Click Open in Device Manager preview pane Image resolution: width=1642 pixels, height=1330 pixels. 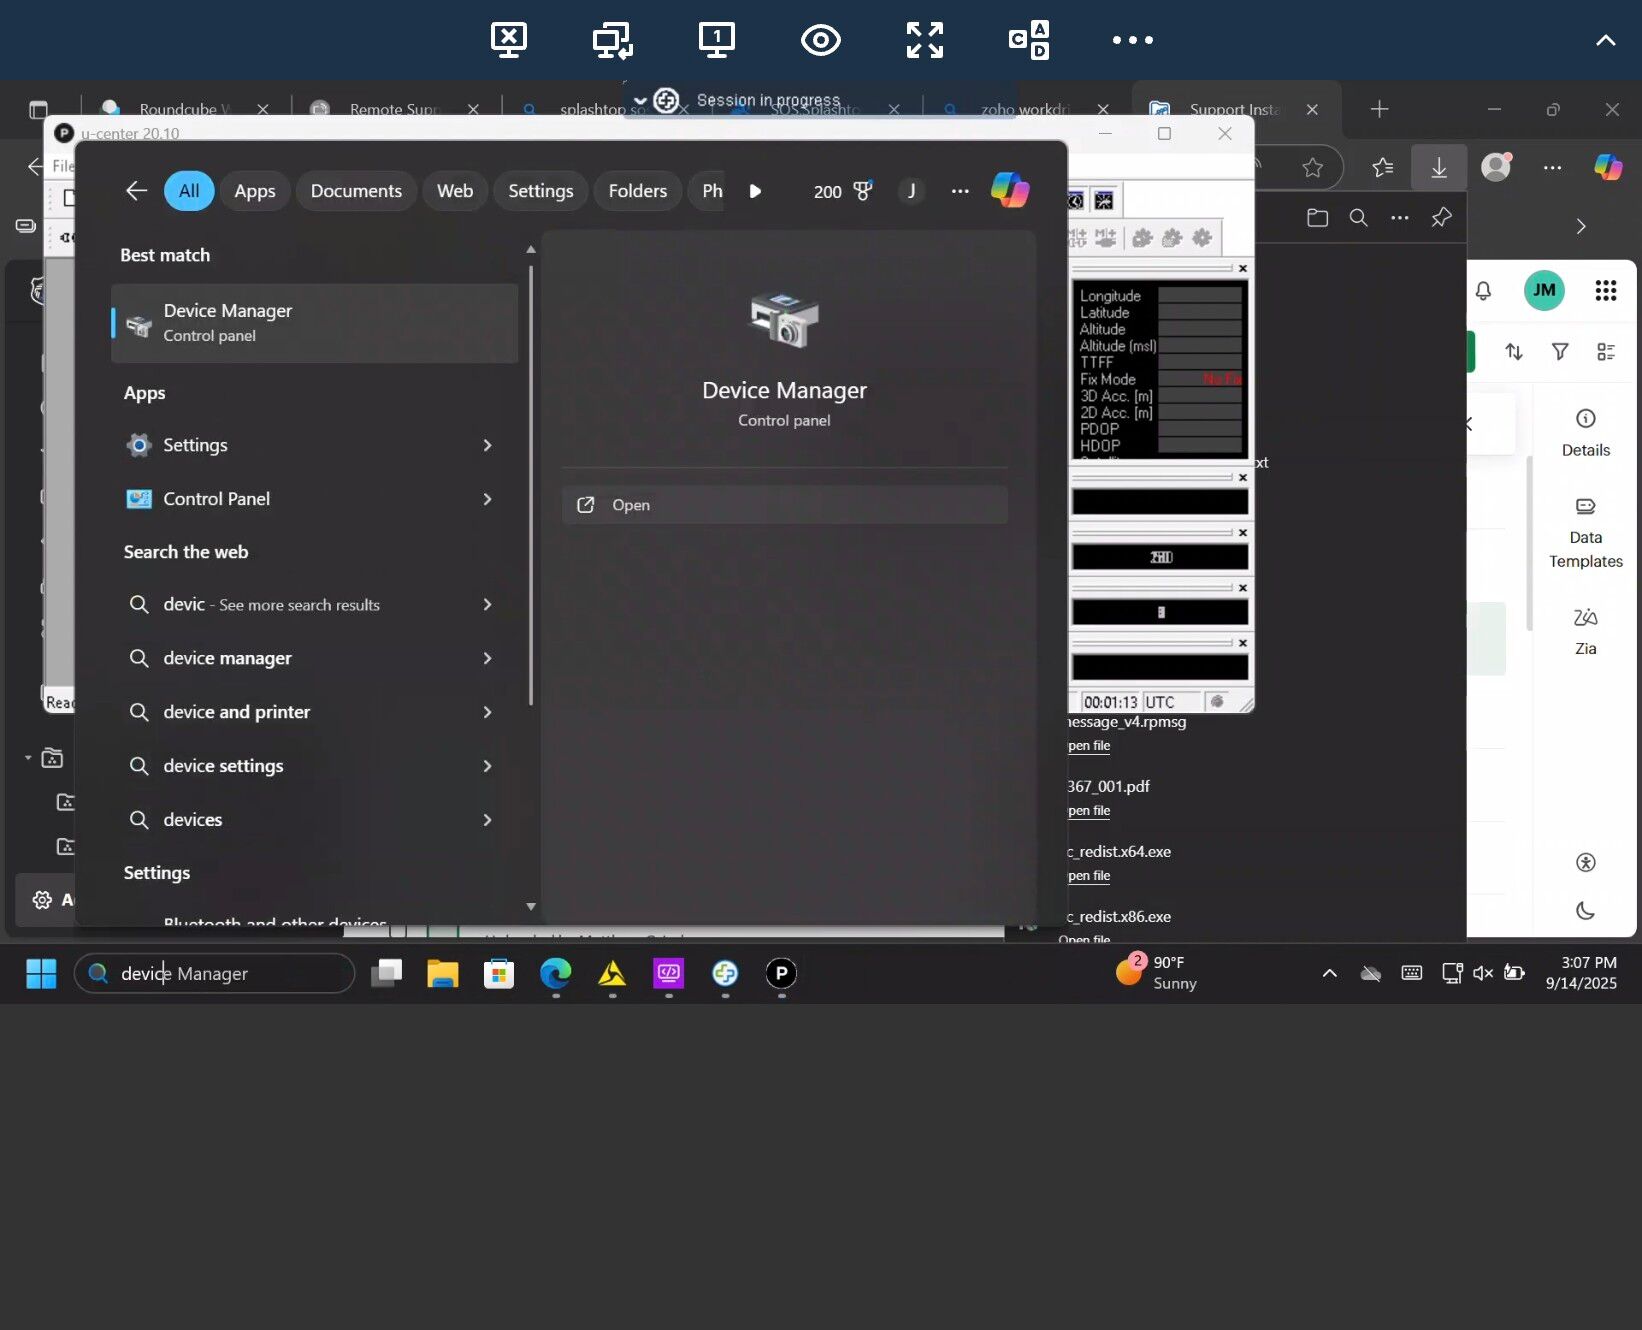click(784, 505)
